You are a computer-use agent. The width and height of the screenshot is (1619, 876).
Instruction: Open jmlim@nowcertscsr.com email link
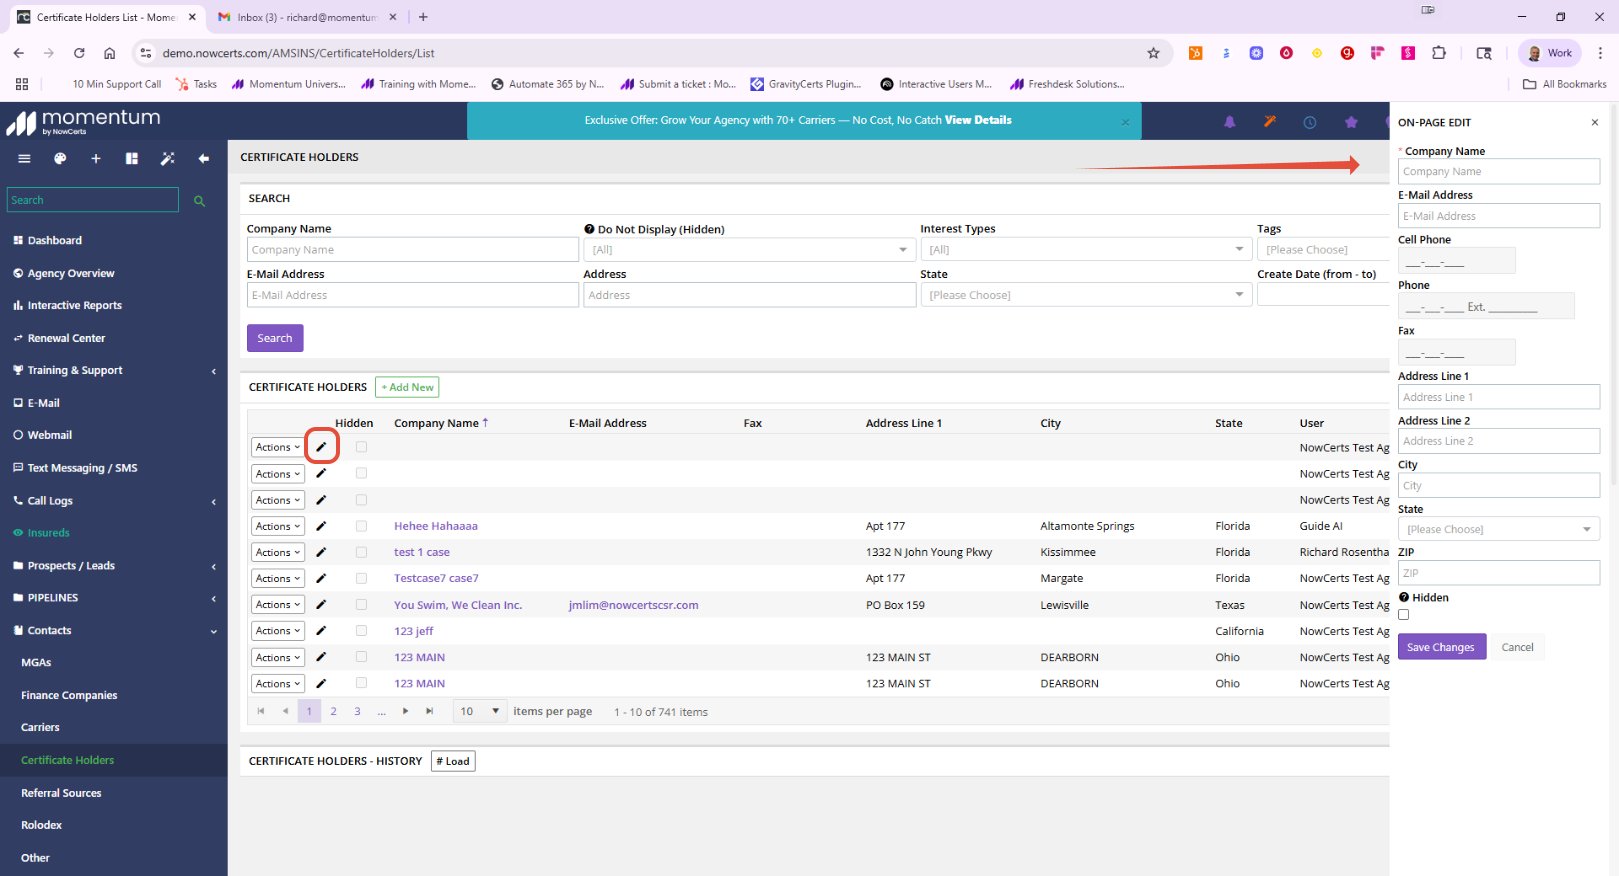point(633,605)
